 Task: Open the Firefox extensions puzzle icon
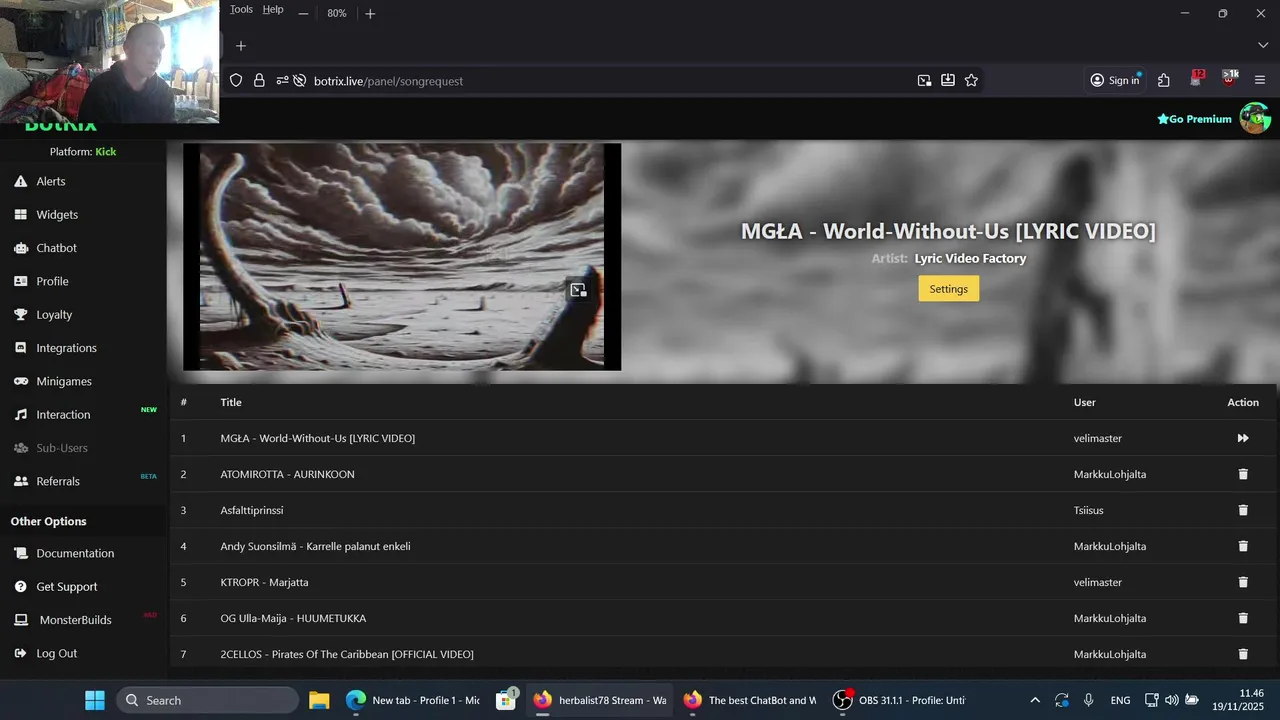(1163, 81)
